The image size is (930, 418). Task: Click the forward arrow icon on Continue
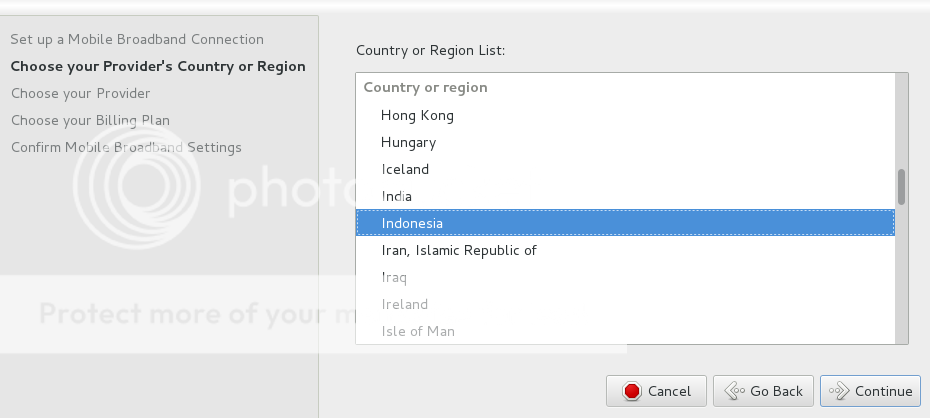tap(839, 391)
